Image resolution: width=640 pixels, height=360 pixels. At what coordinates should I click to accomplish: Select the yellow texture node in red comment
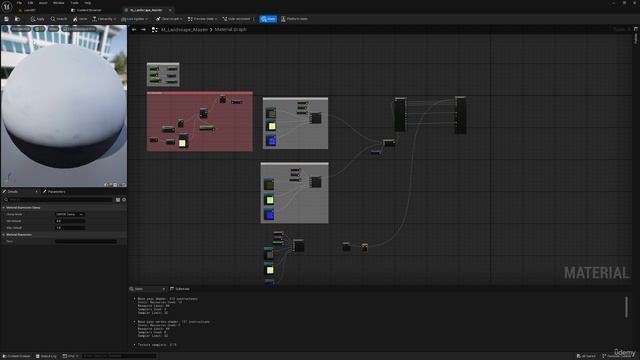182,142
